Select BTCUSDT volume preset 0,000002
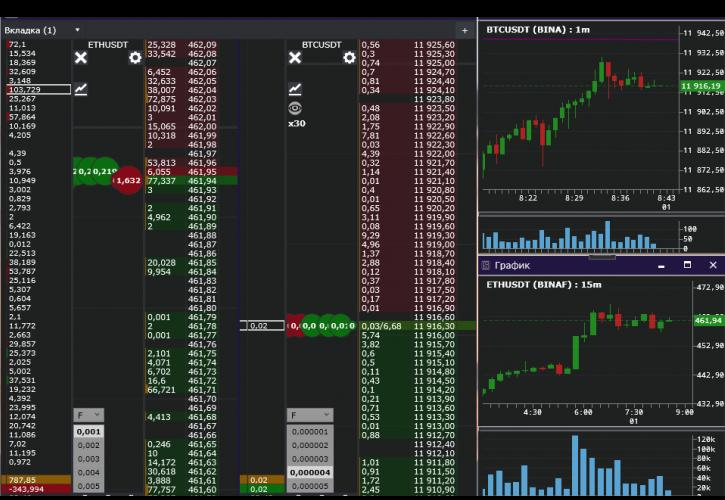The height and width of the screenshot is (500, 725). 309,445
